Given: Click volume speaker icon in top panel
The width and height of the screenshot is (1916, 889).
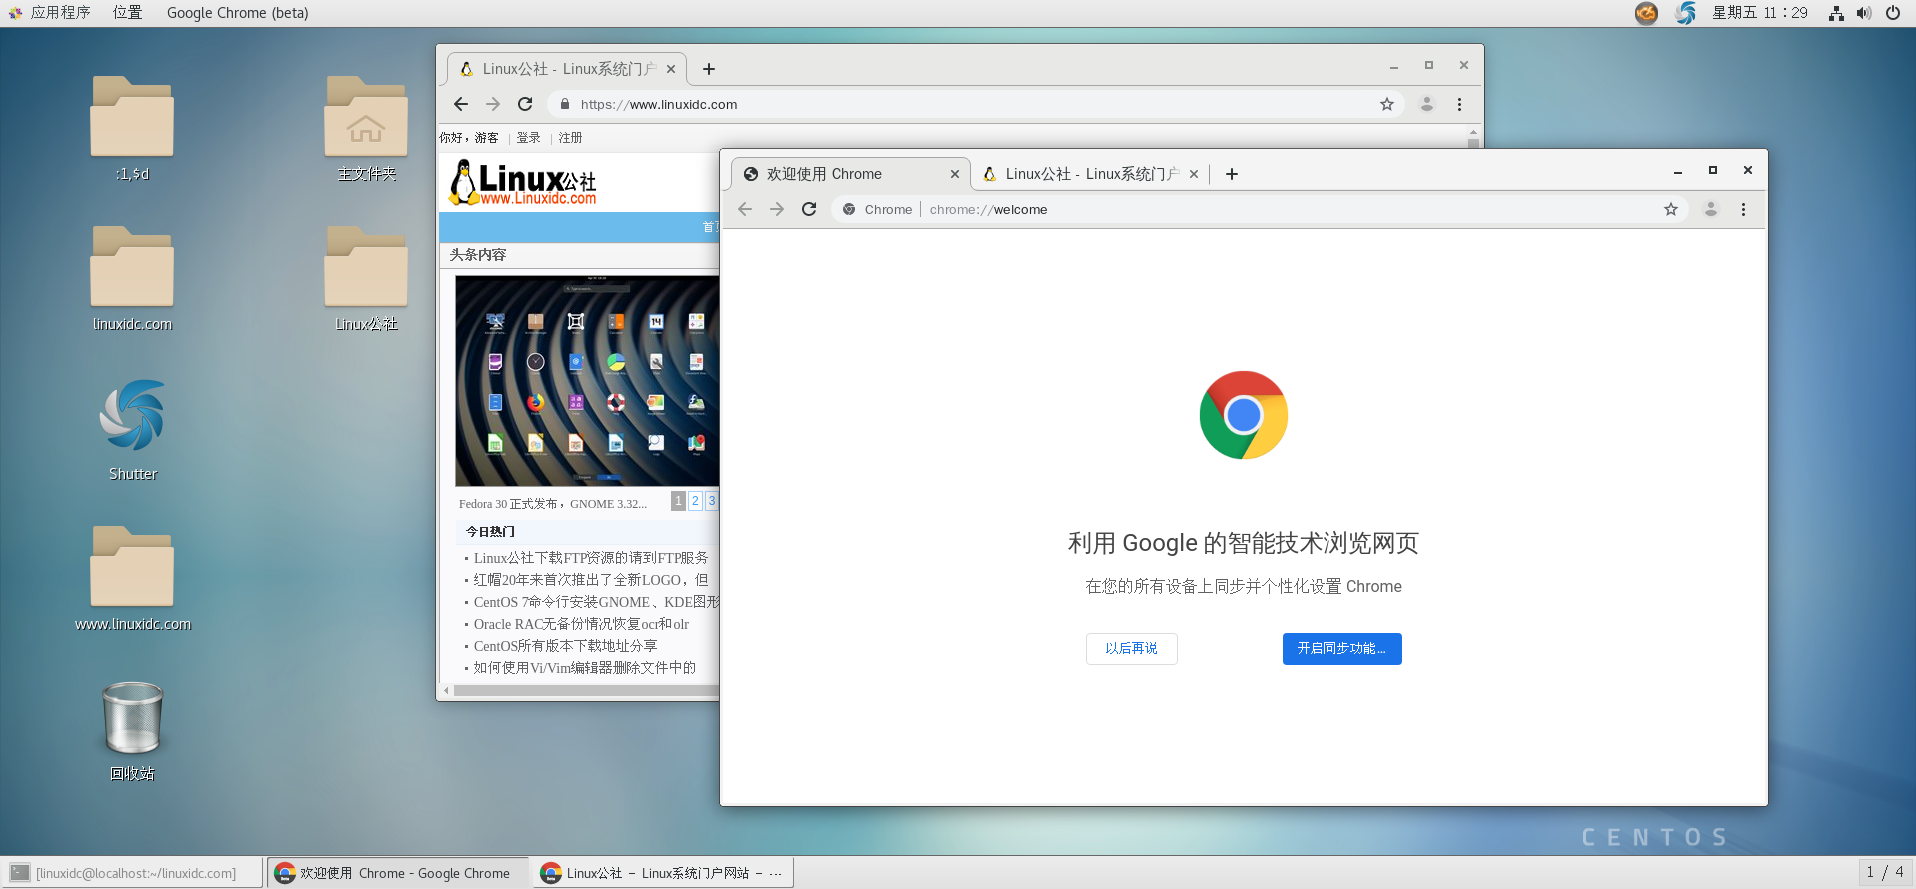Looking at the screenshot, I should point(1864,13).
